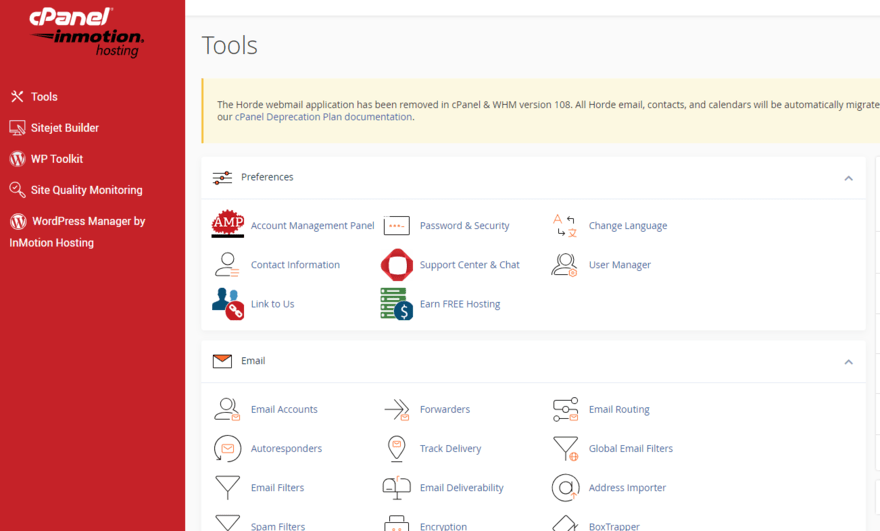Viewport: 880px width, 531px height.
Task: Open Password & Security link
Action: click(465, 226)
